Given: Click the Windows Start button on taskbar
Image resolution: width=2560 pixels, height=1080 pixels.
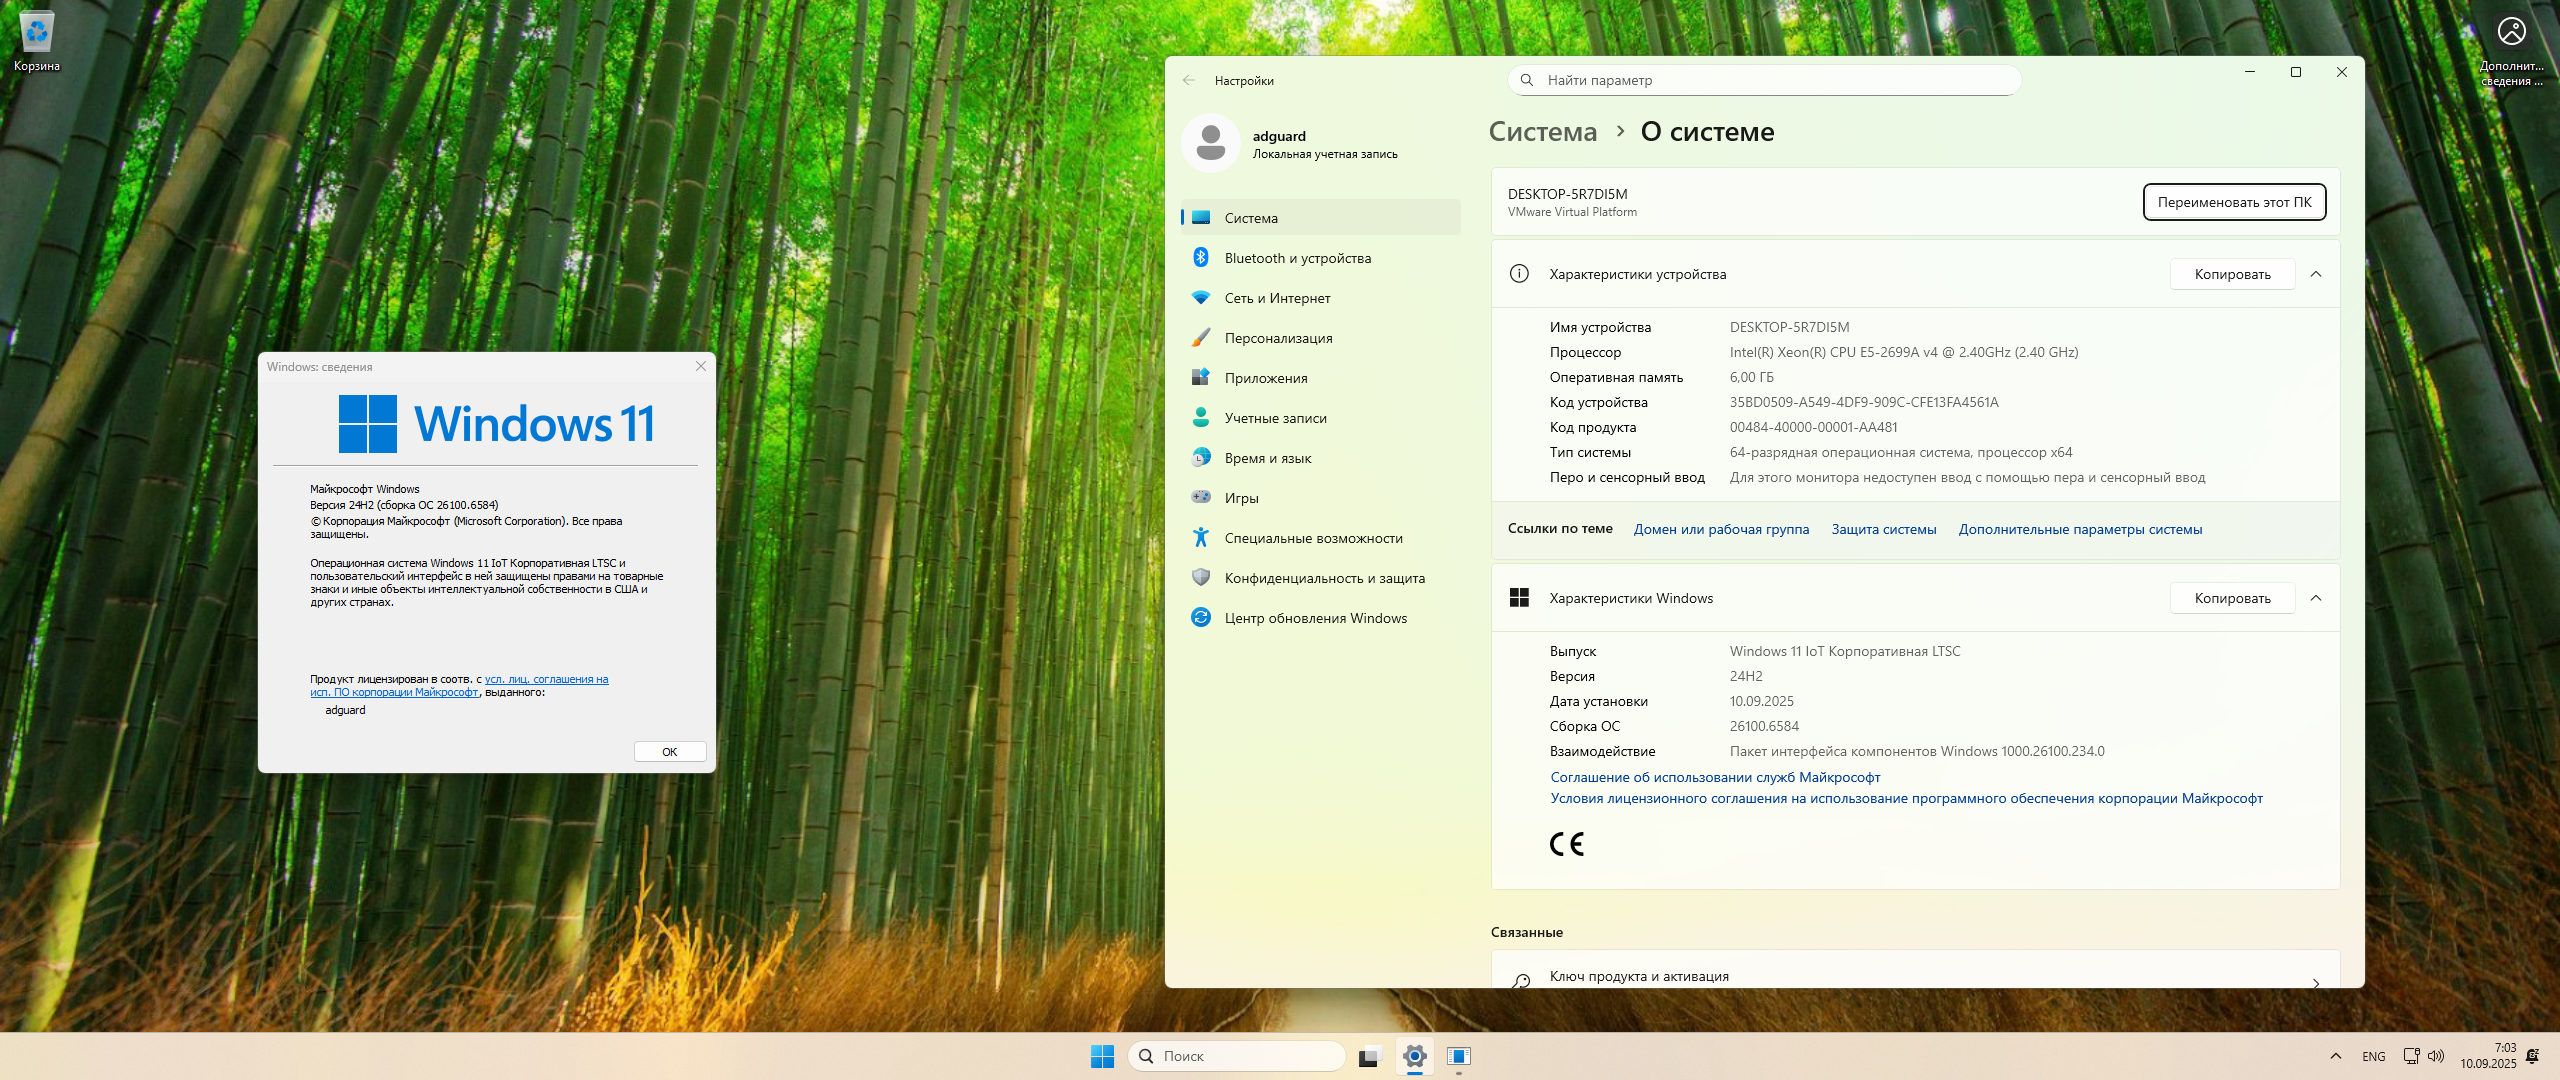Looking at the screenshot, I should (1102, 1056).
